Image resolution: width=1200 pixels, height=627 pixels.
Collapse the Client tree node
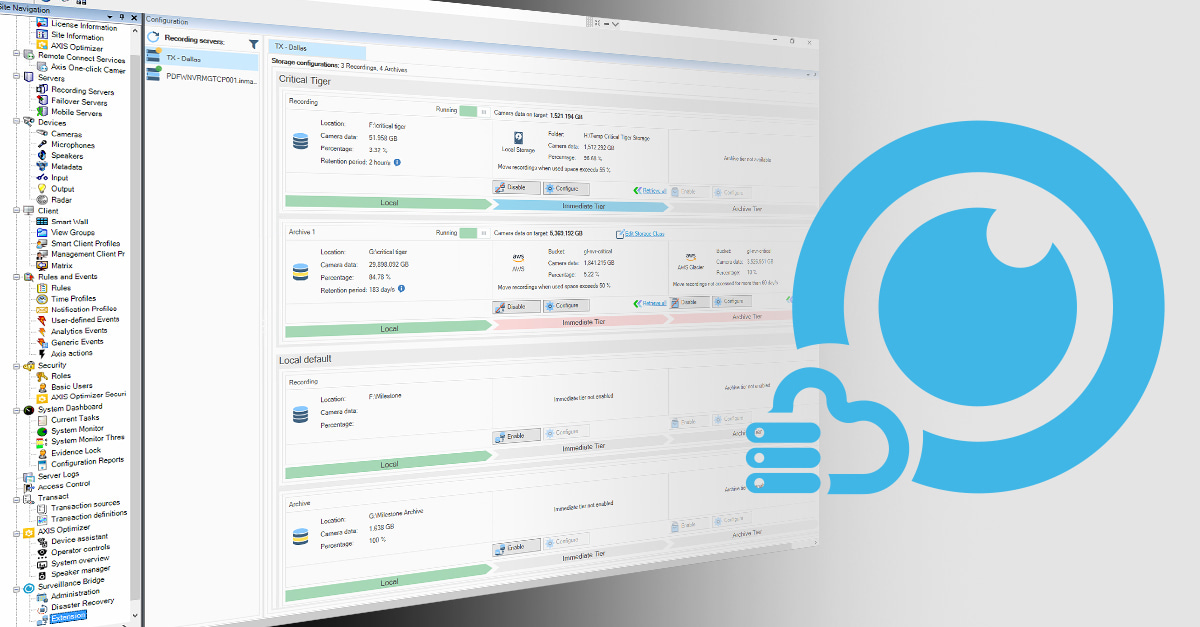[17, 211]
